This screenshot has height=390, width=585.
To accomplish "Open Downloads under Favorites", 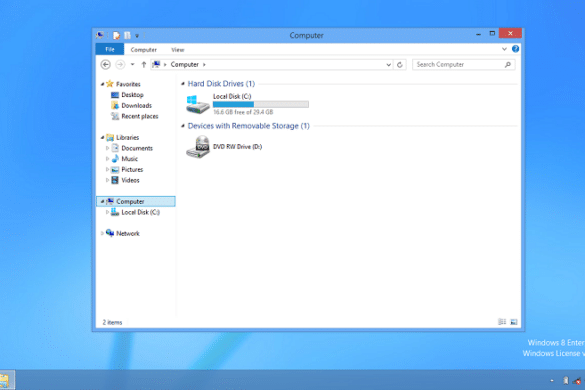I will tap(136, 106).
